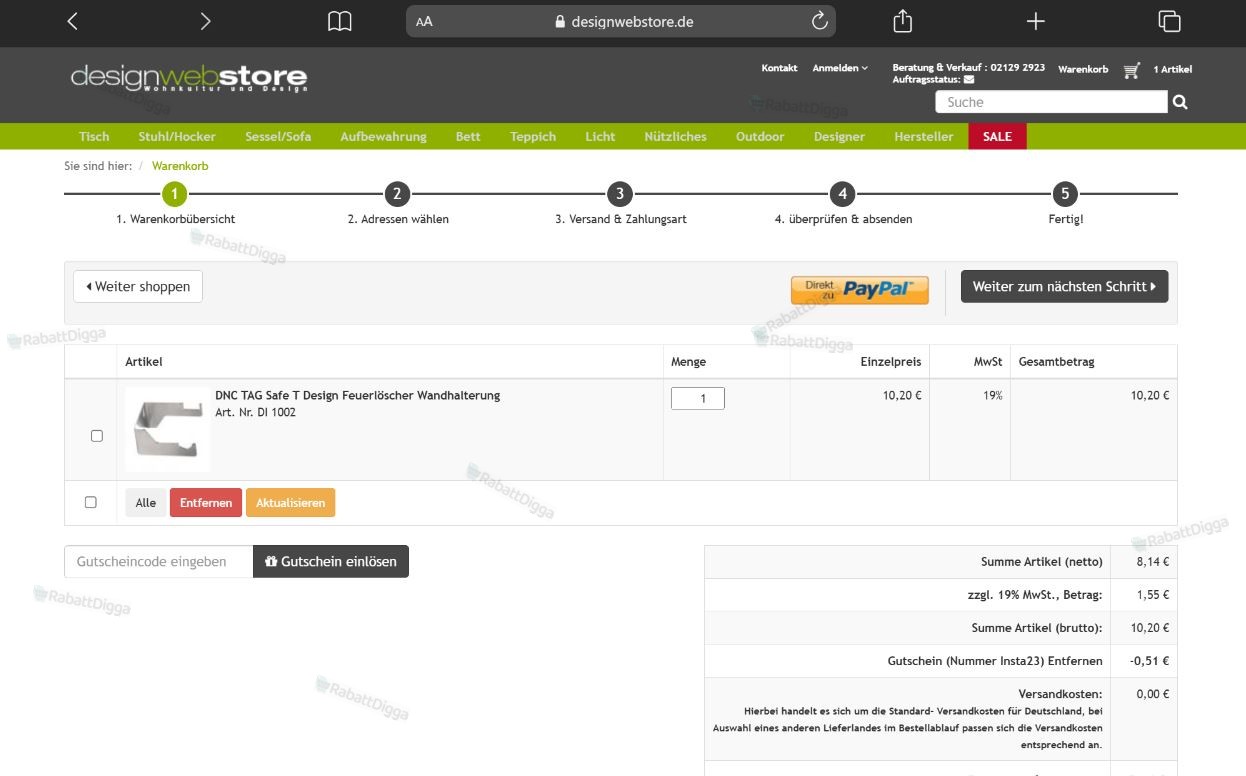Screen dimensions: 1246x776
Task: Show all open tabs overview icon
Action: [1169, 21]
